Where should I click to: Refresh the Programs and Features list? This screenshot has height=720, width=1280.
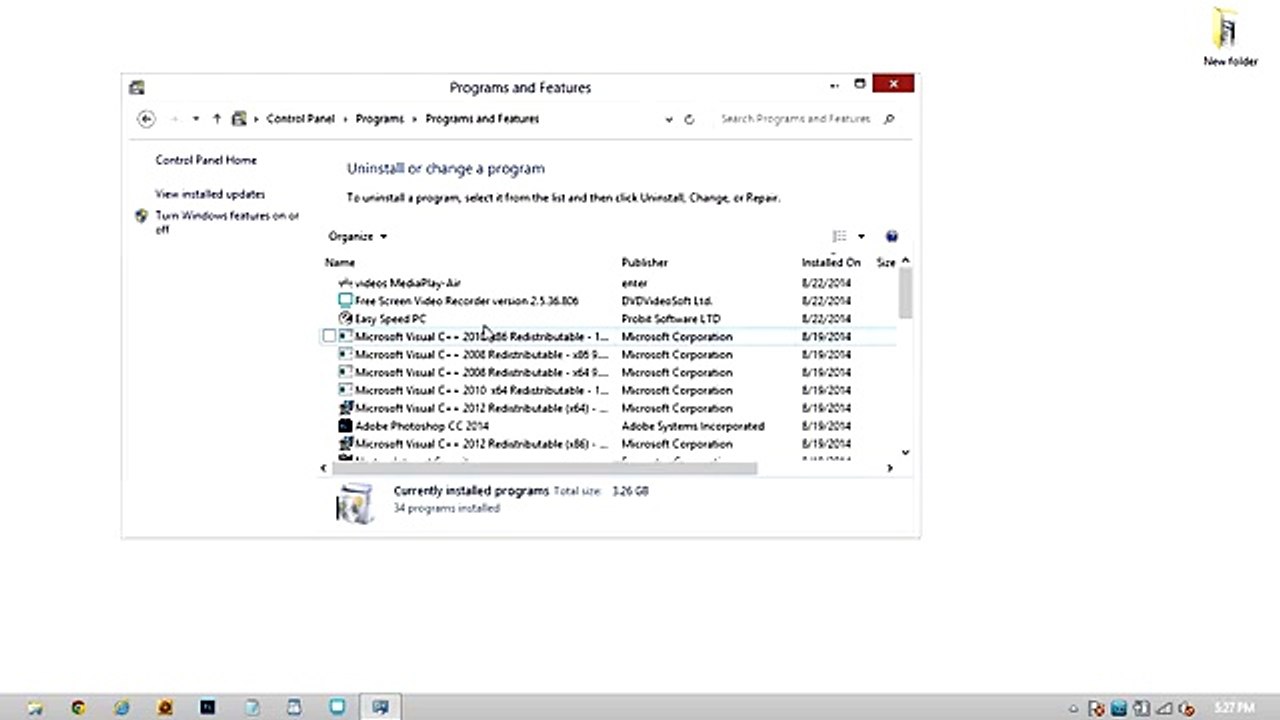[x=689, y=119]
